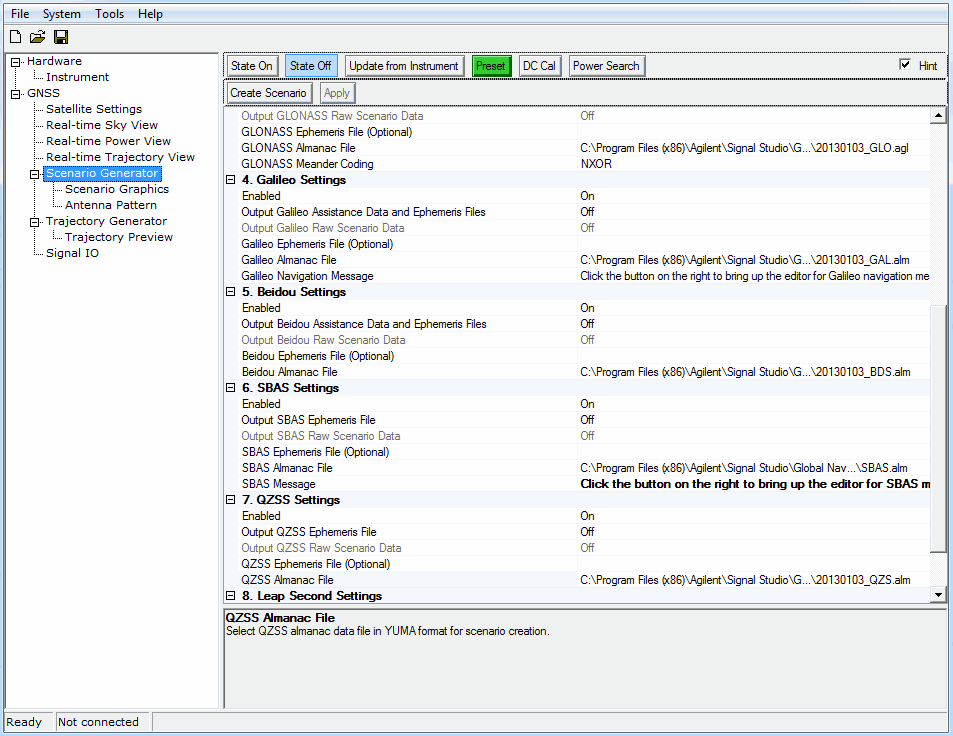Viewport: 953px width, 736px height.
Task: Click the DC Cal button
Action: pos(539,66)
